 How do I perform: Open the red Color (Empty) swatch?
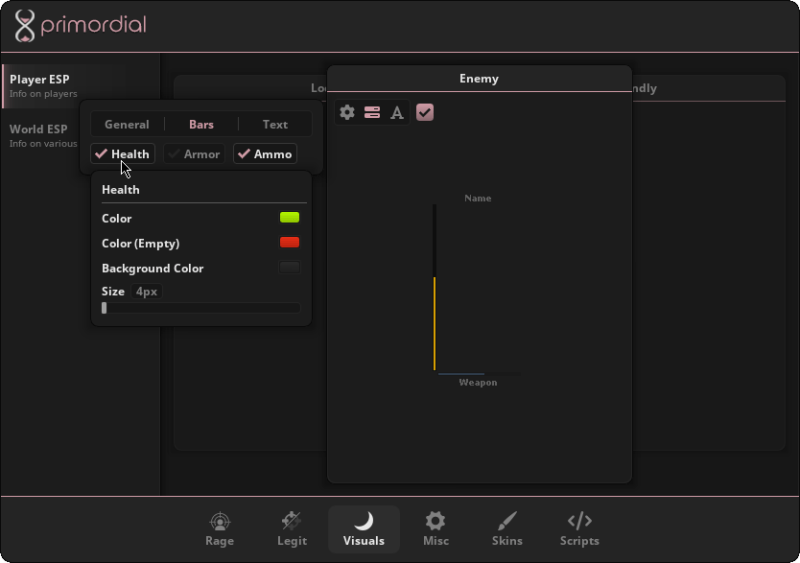[x=290, y=243]
